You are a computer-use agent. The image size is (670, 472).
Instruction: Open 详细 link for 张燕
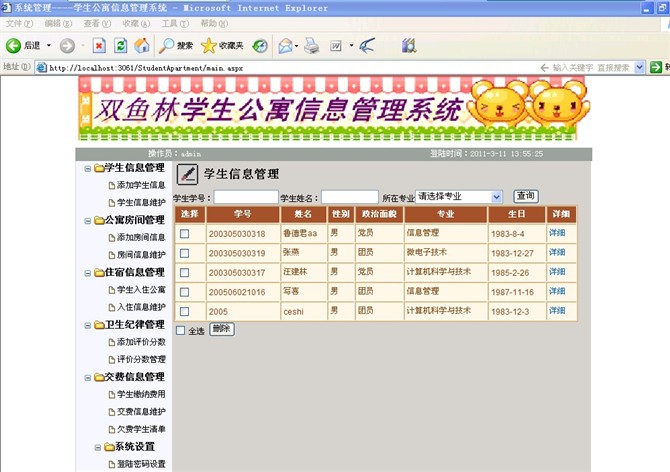tap(557, 252)
